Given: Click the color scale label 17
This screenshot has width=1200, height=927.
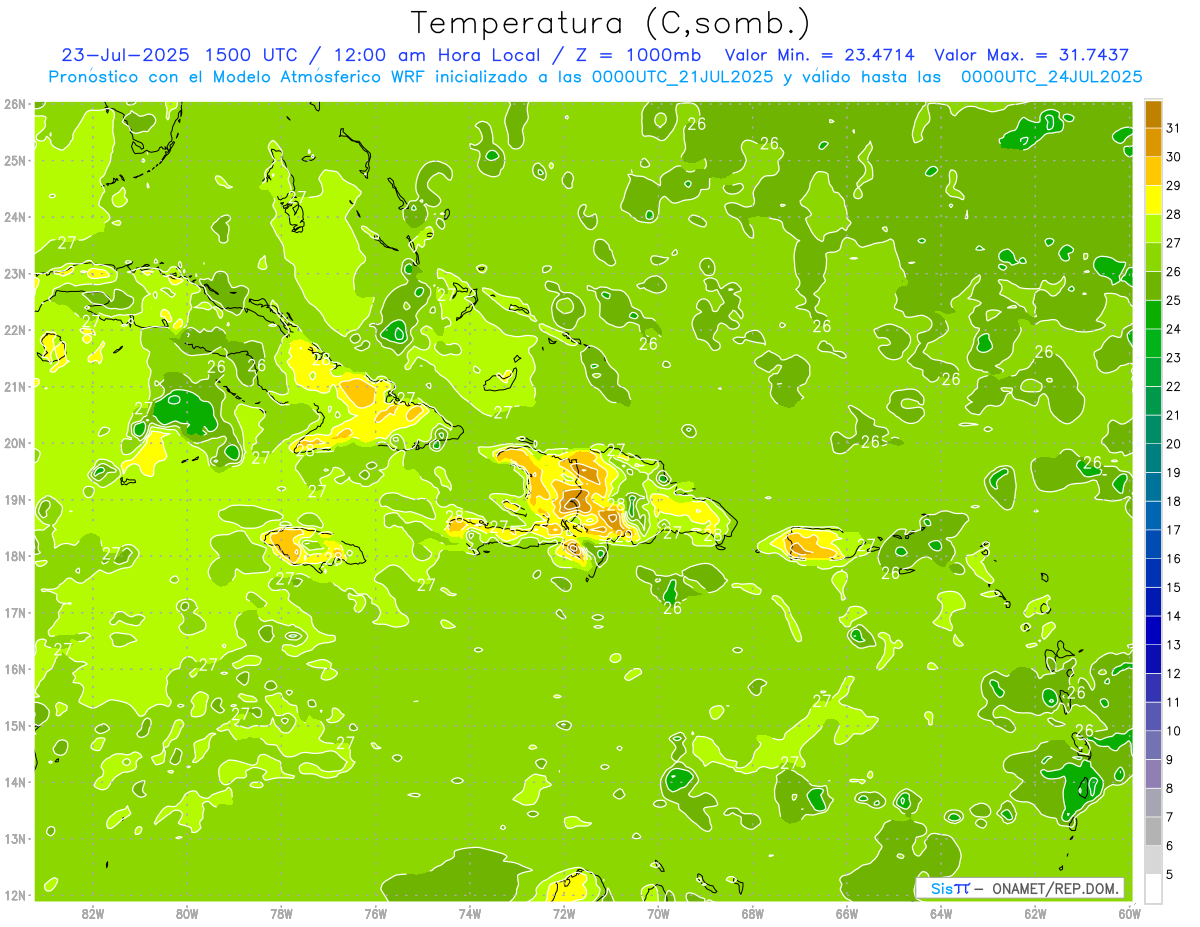Looking at the screenshot, I should [x=1174, y=530].
